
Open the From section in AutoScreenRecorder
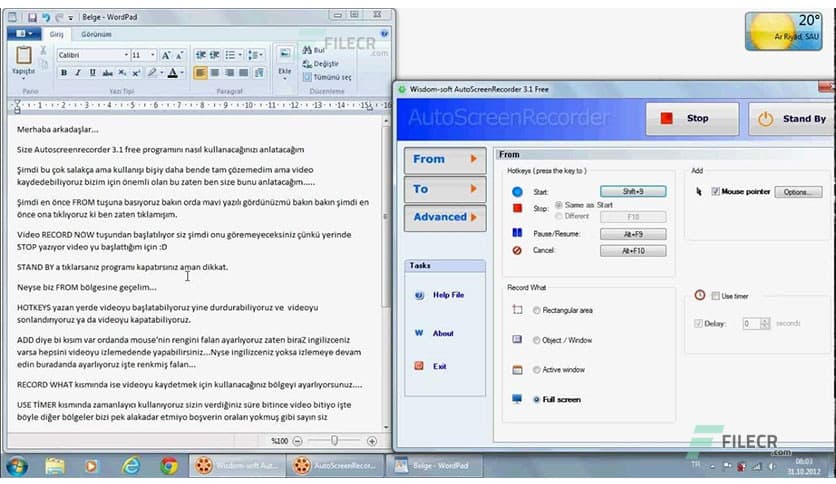coord(445,159)
